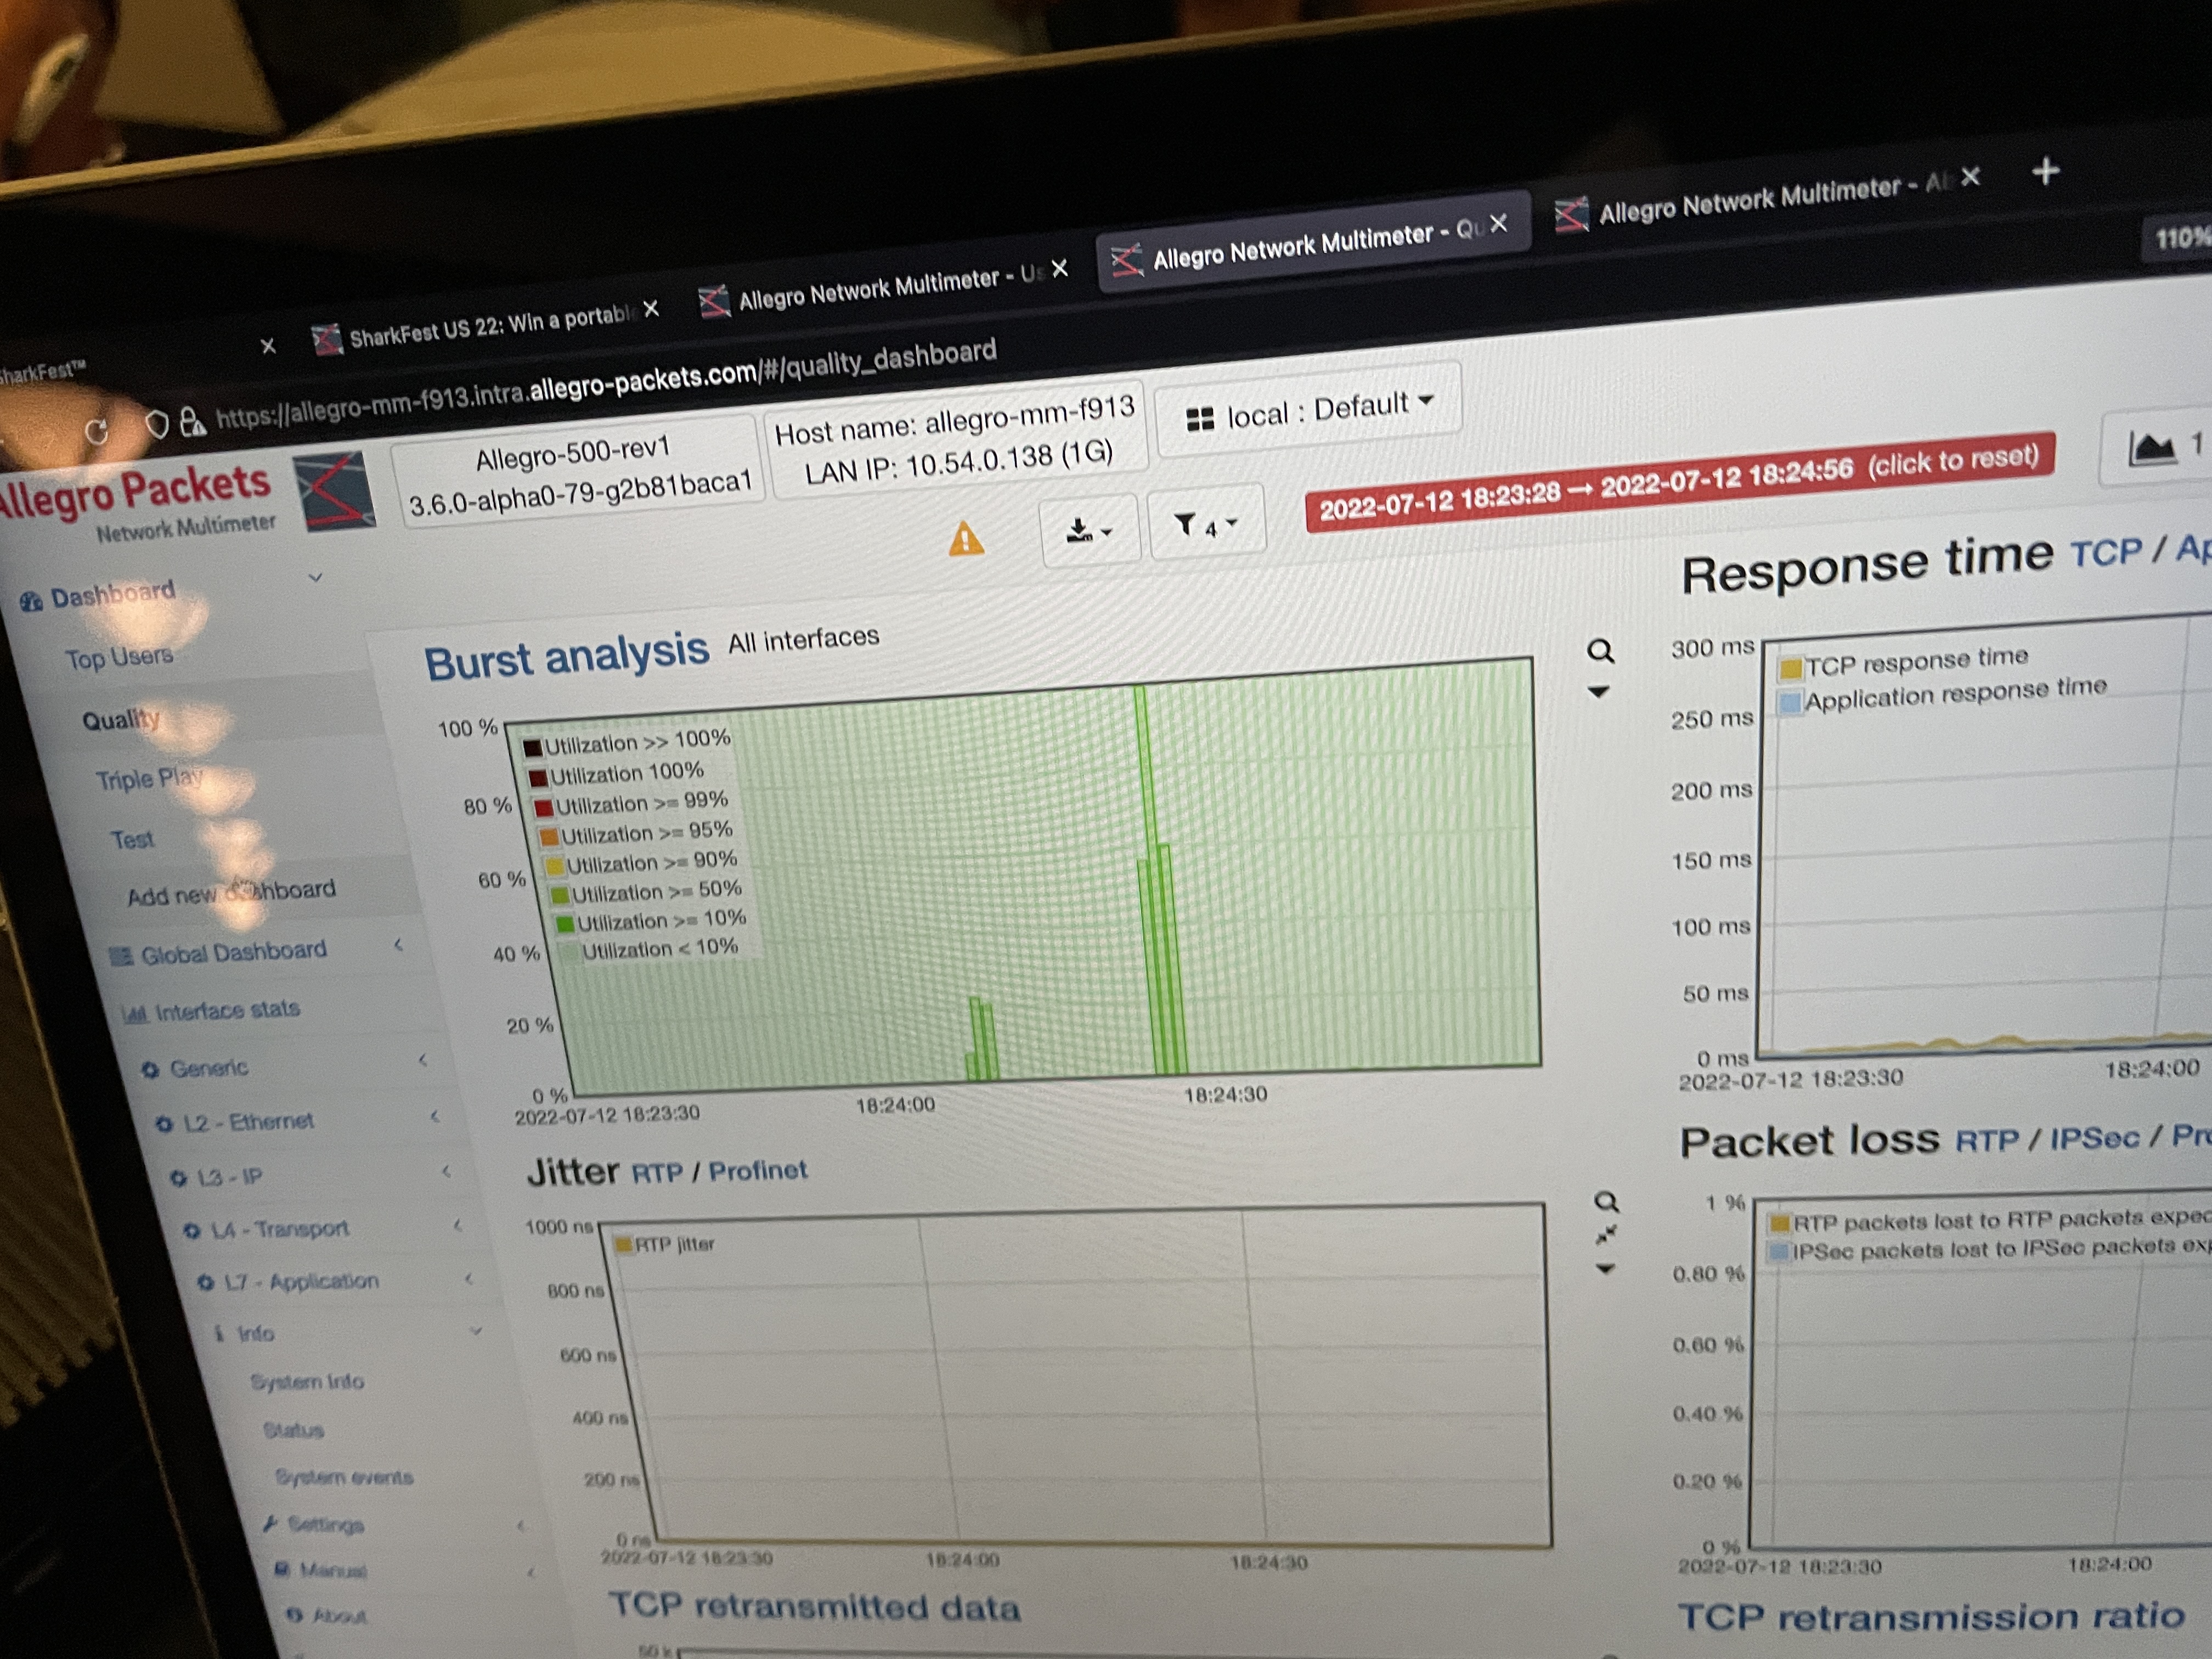This screenshot has height=1659, width=2212.
Task: Open the download export dropdown button
Action: [x=1089, y=530]
